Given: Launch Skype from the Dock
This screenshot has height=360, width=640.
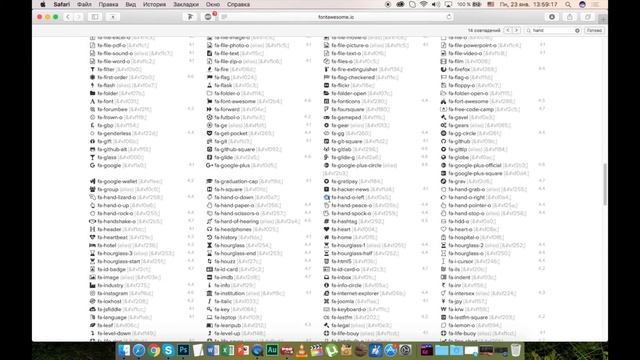Looking at the screenshot, I should pos(168,350).
